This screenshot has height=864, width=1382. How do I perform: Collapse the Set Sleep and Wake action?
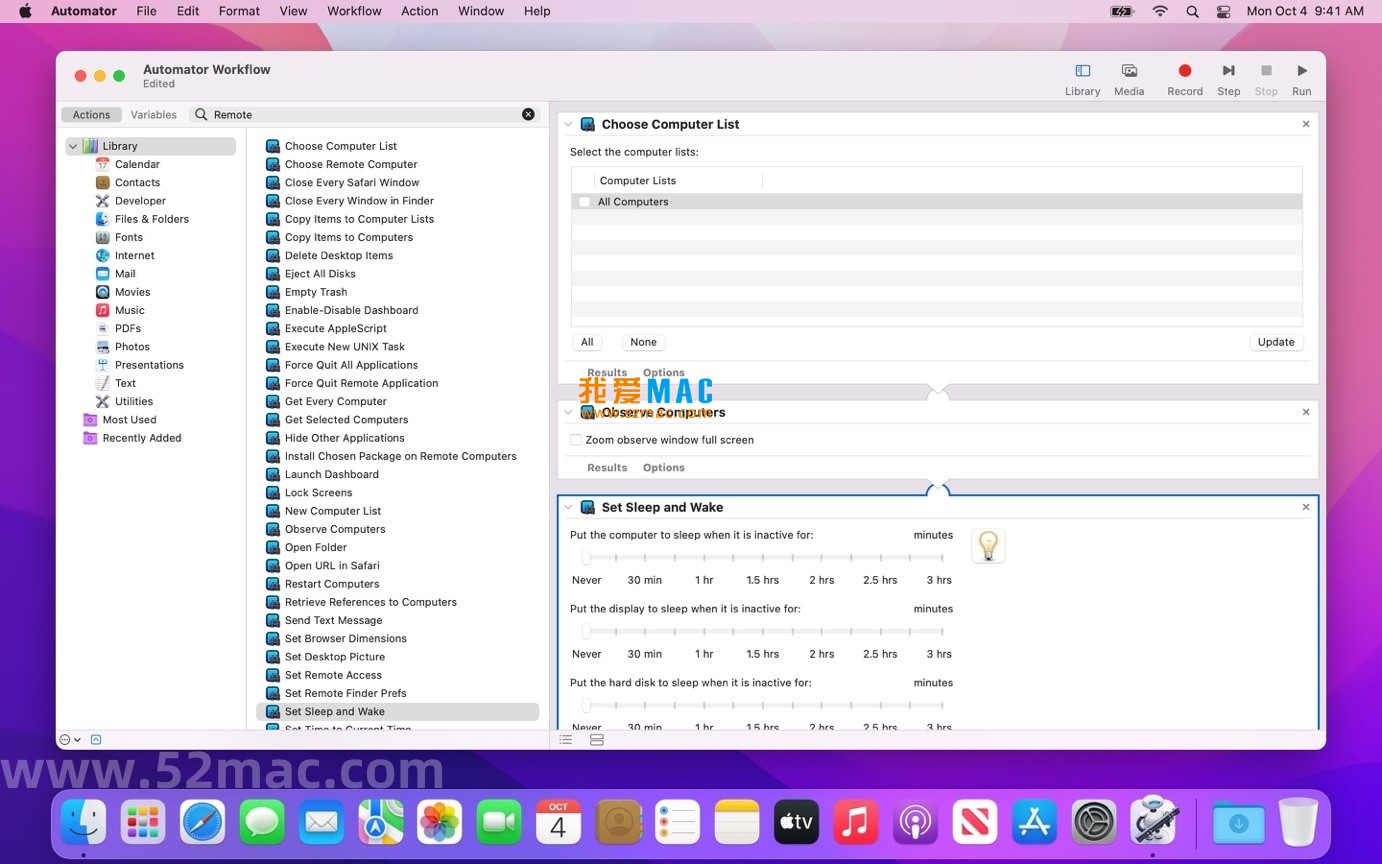tap(569, 507)
